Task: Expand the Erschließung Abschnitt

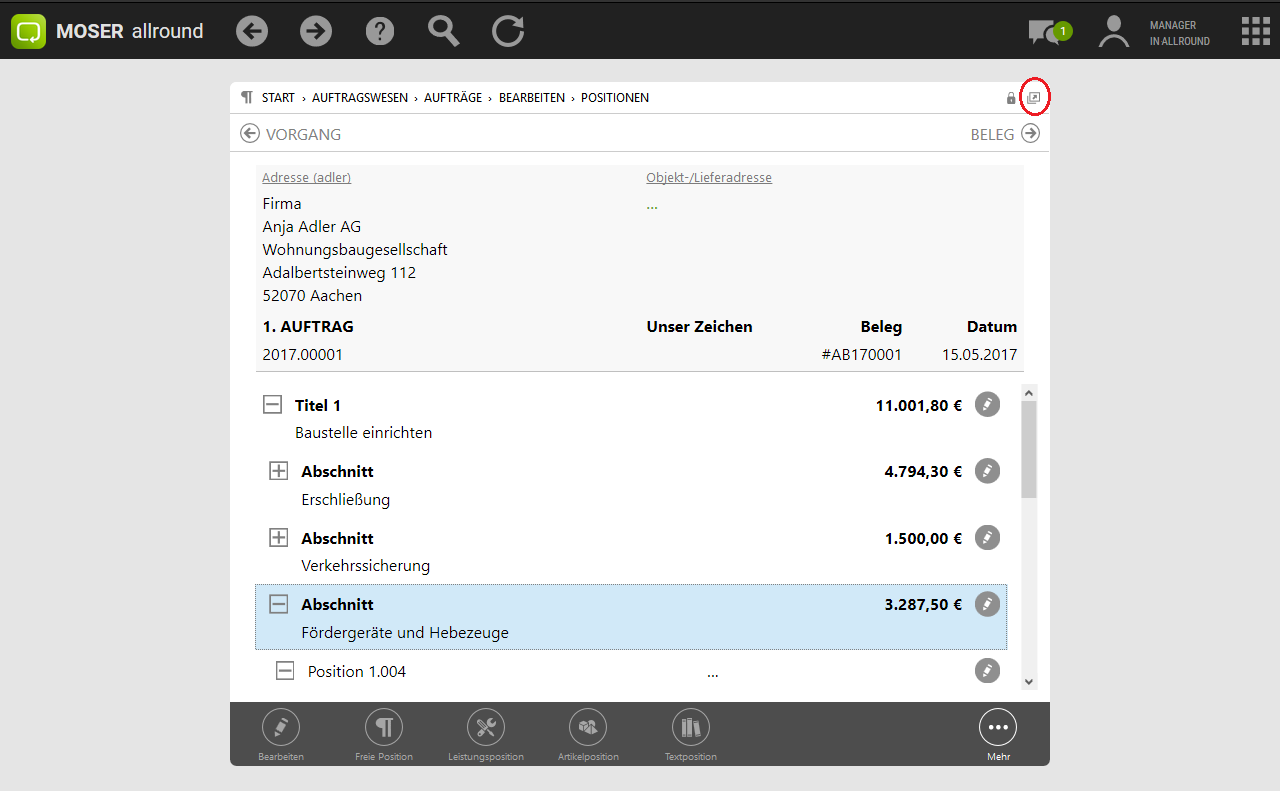Action: pos(279,471)
